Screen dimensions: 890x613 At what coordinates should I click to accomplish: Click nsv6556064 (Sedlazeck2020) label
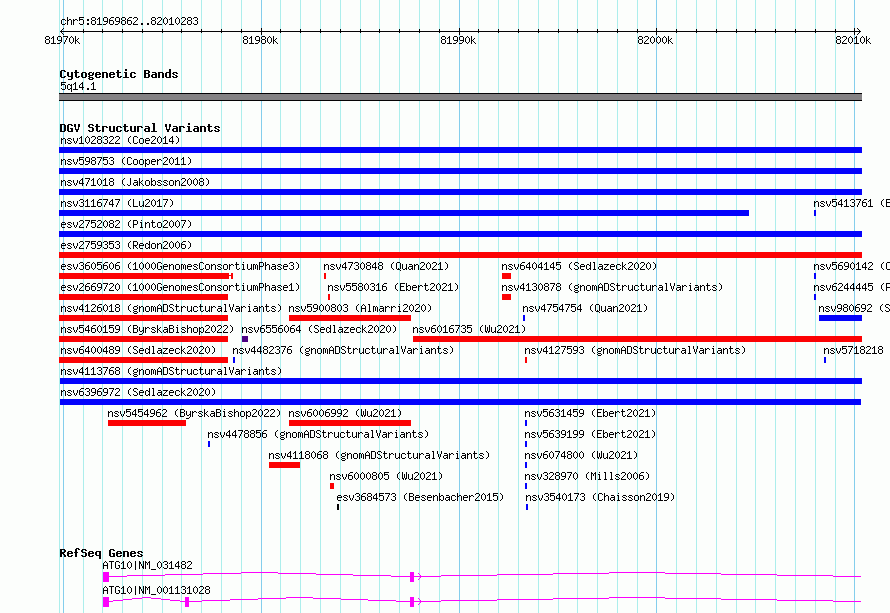point(319,329)
